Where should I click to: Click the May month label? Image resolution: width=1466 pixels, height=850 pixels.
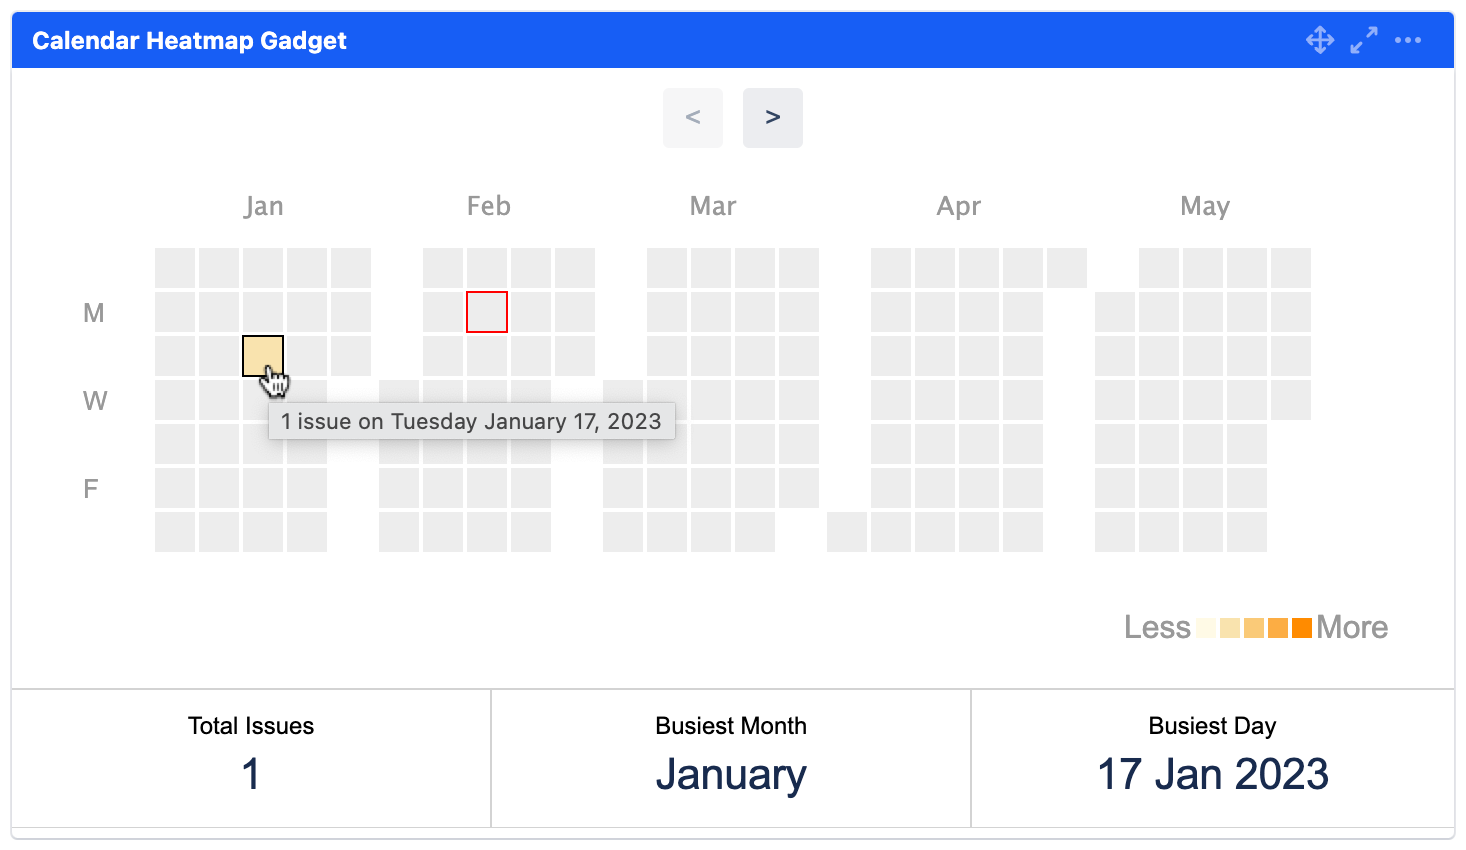[x=1205, y=206]
